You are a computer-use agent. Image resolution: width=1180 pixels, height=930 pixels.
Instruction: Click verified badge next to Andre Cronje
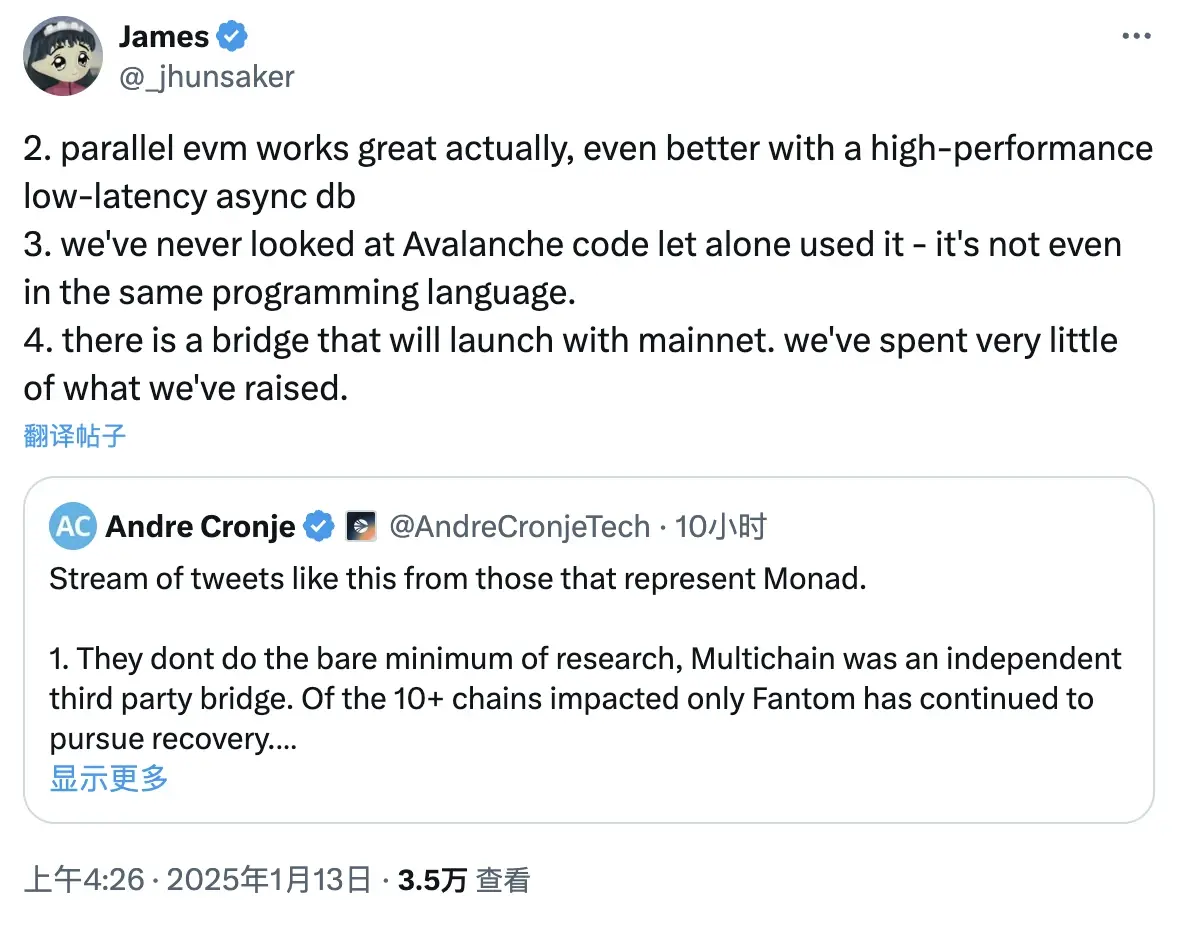(x=319, y=527)
